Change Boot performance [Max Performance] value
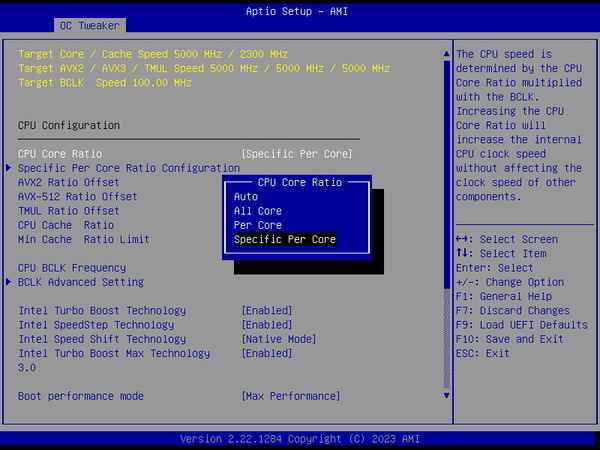This screenshot has height=450, width=600. 291,396
